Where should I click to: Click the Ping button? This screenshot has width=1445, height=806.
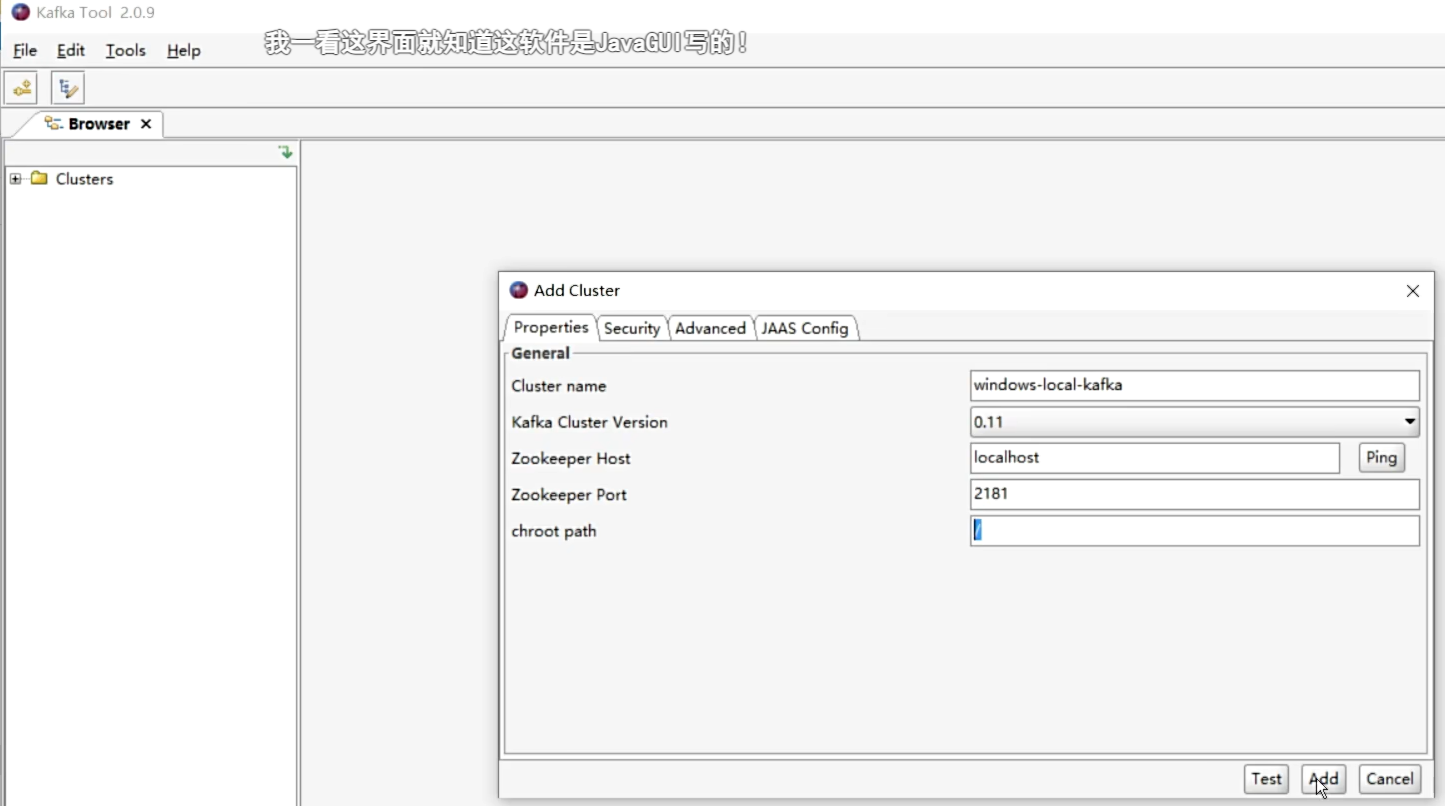1381,457
